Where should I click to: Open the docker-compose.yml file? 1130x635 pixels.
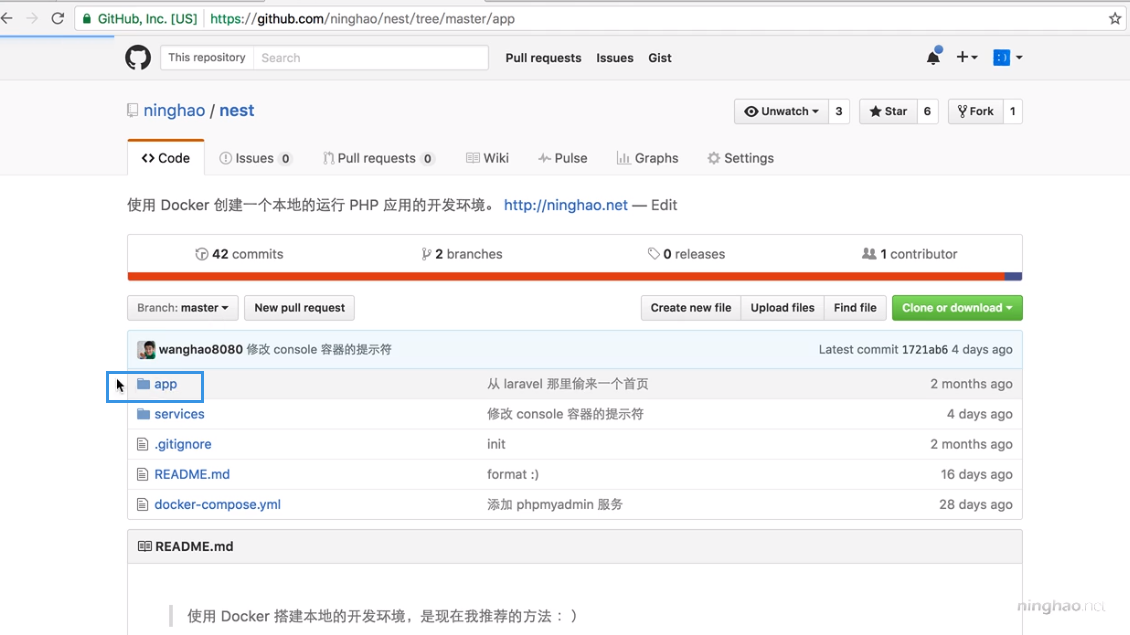218,505
